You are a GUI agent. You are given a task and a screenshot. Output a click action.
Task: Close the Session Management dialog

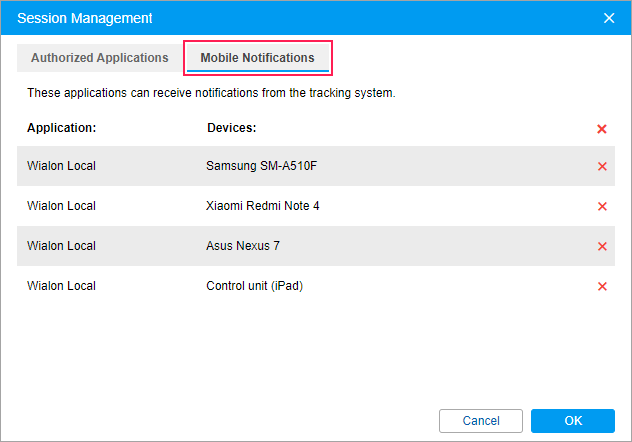click(x=609, y=18)
